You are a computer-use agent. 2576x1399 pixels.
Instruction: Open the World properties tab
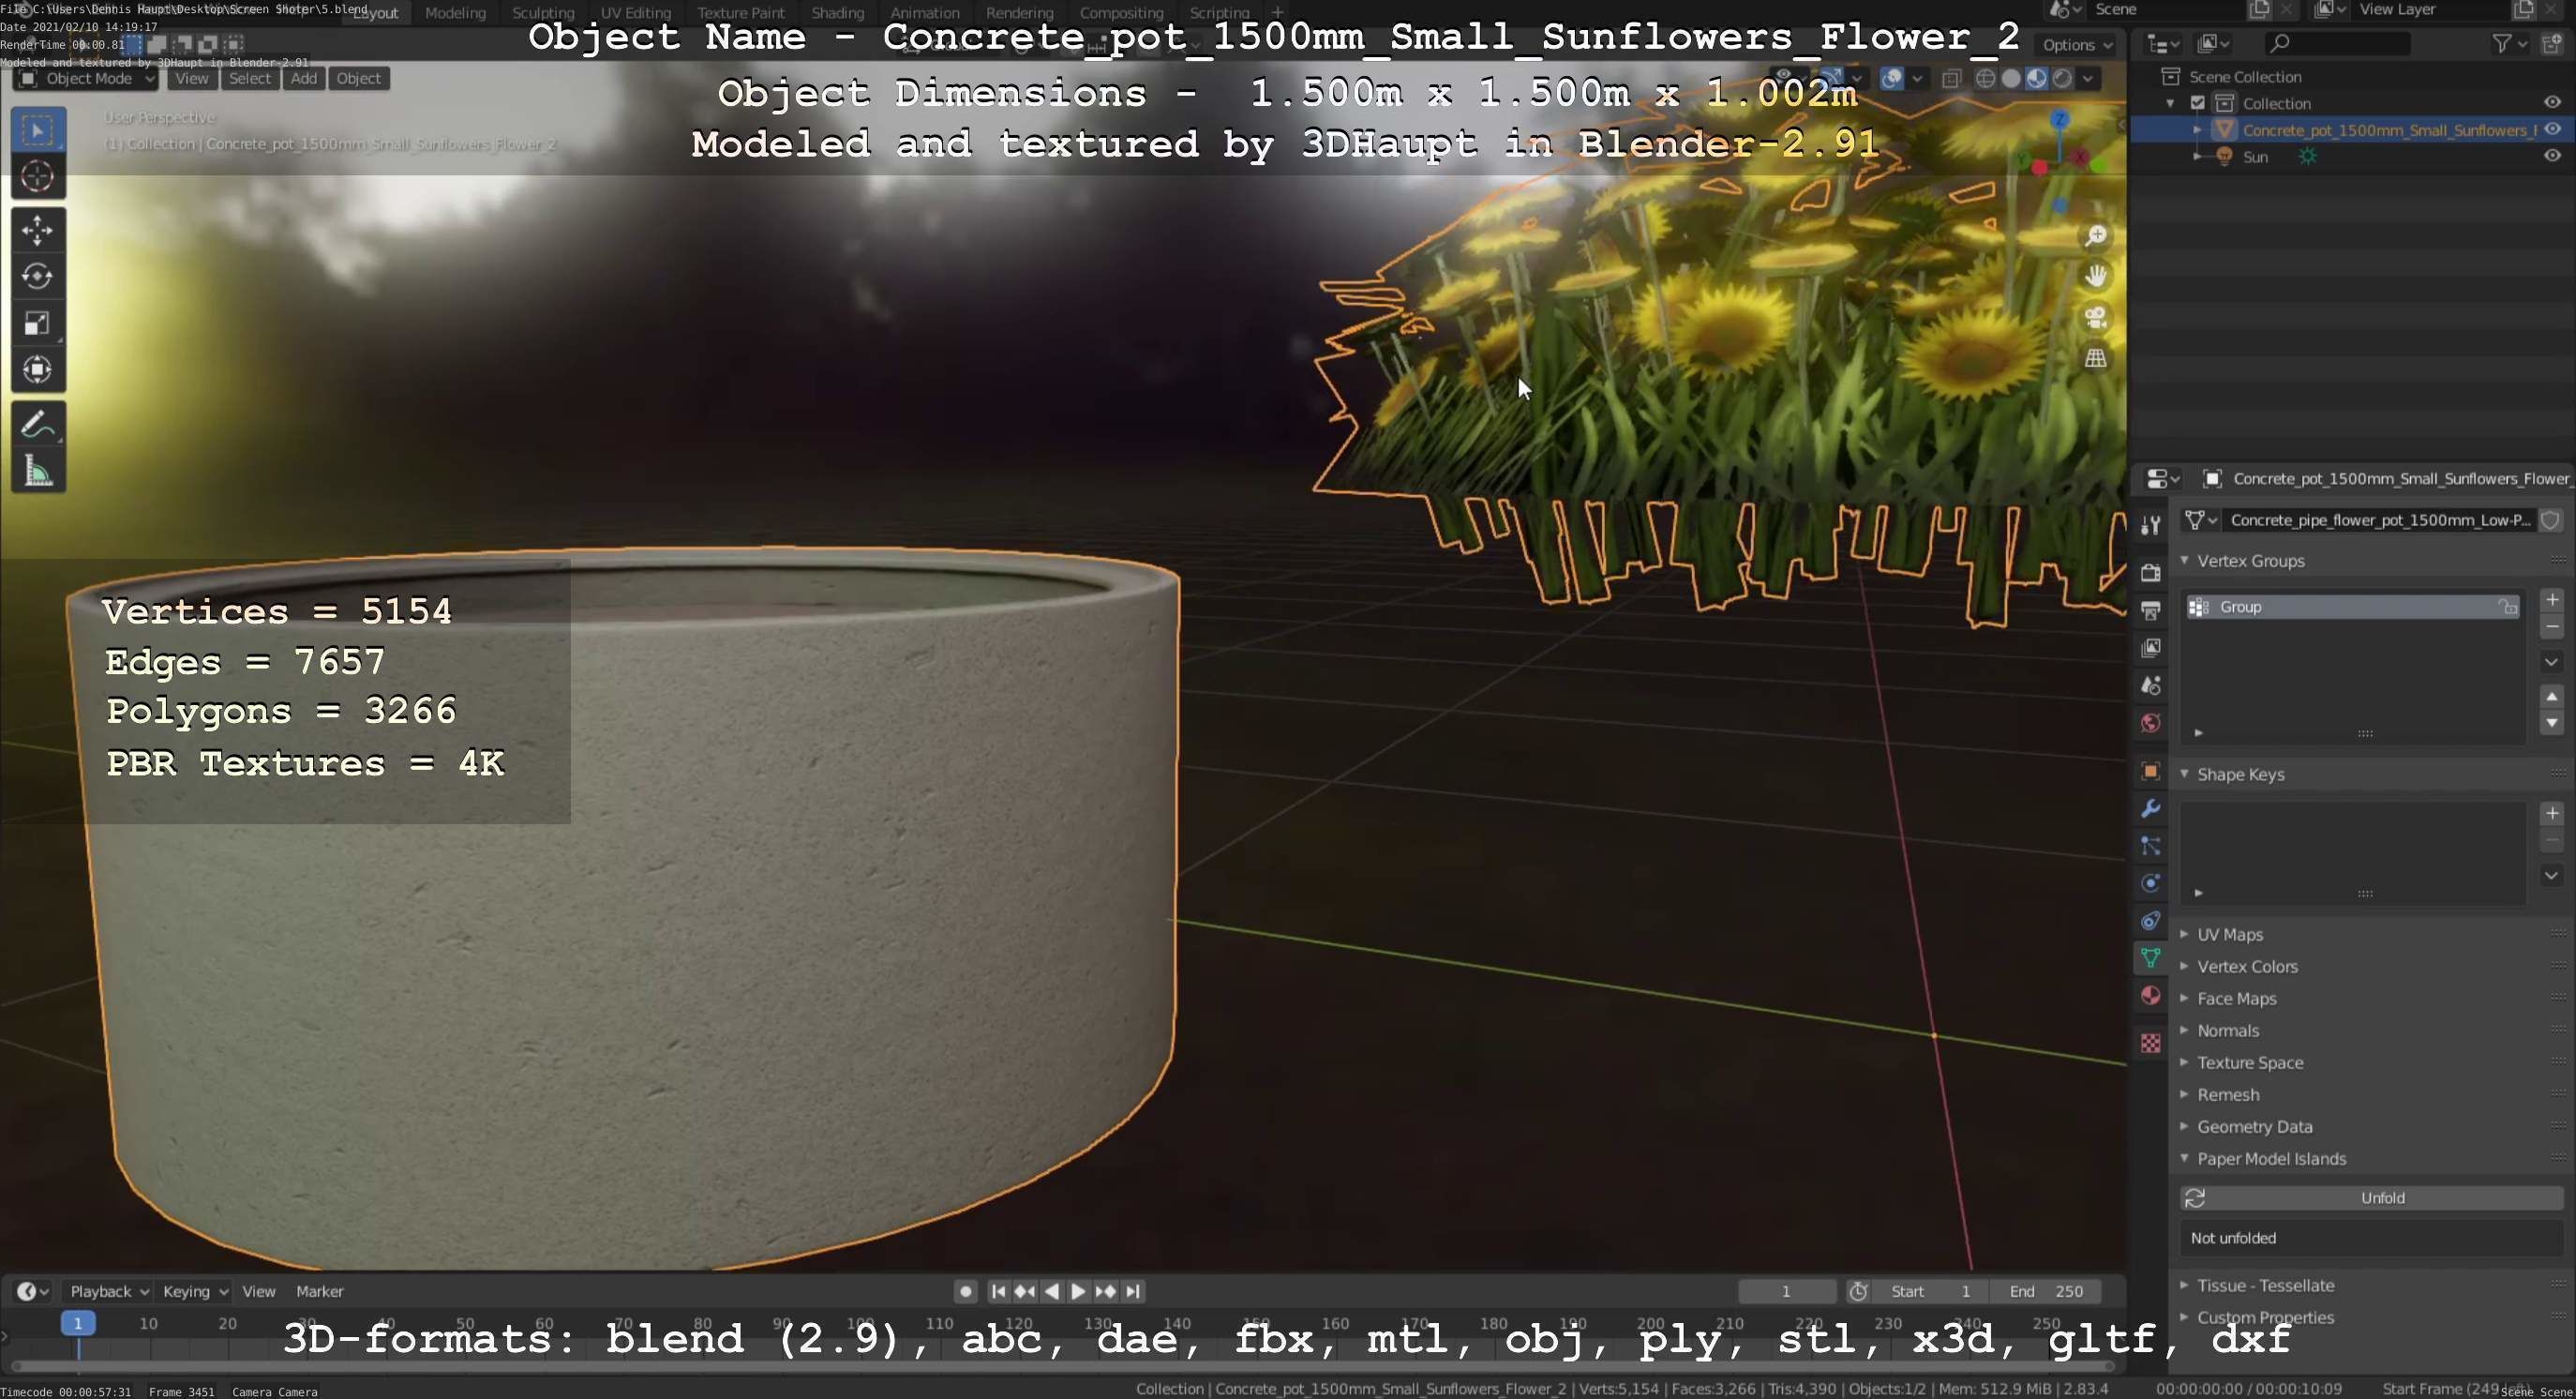[2150, 723]
